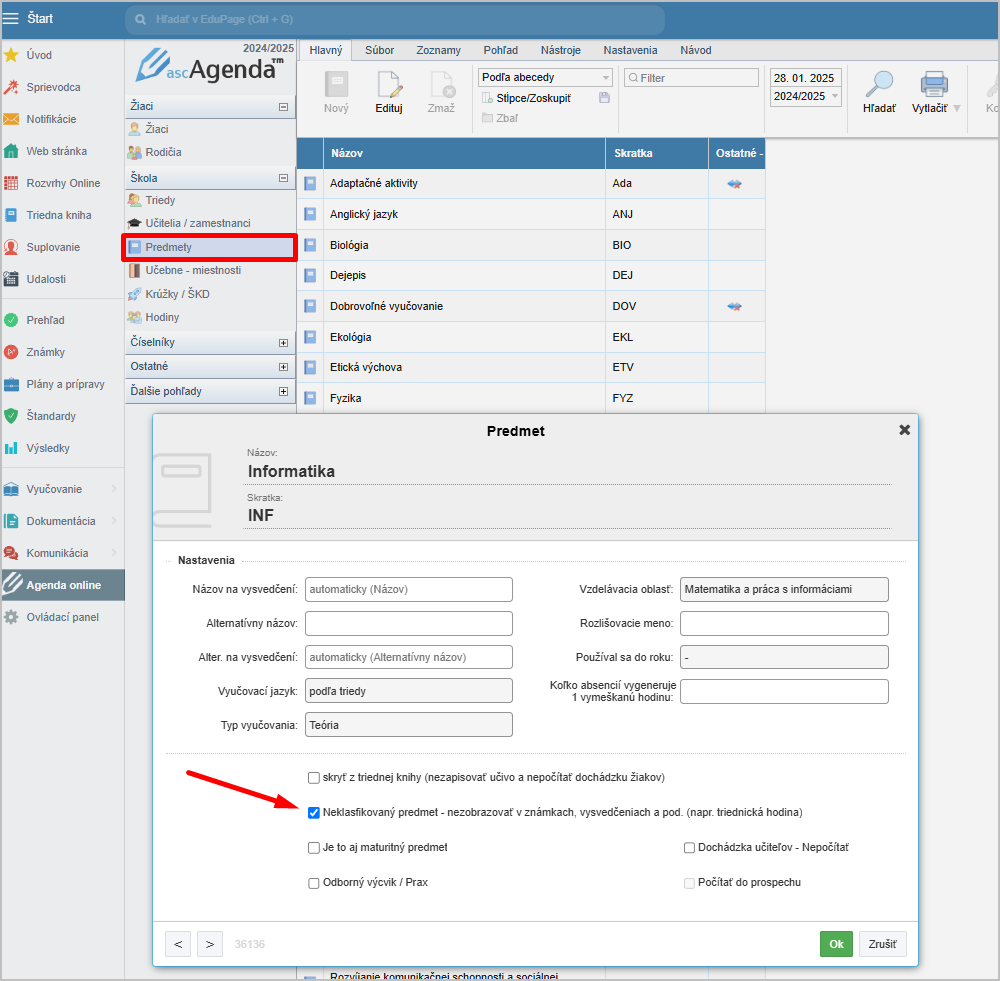Click the Vytlačiť printer icon
1000x981 pixels.
click(934, 86)
